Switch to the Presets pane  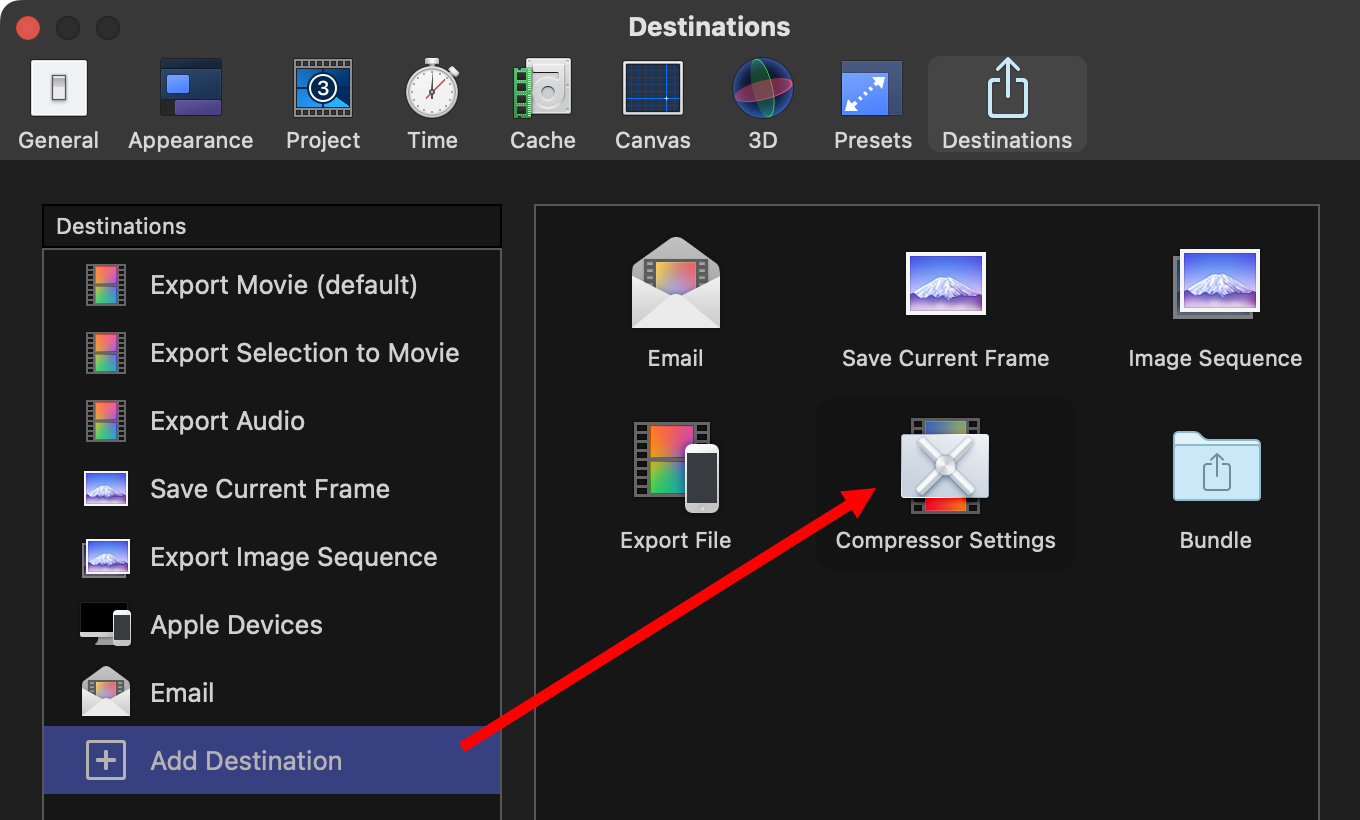point(872,105)
